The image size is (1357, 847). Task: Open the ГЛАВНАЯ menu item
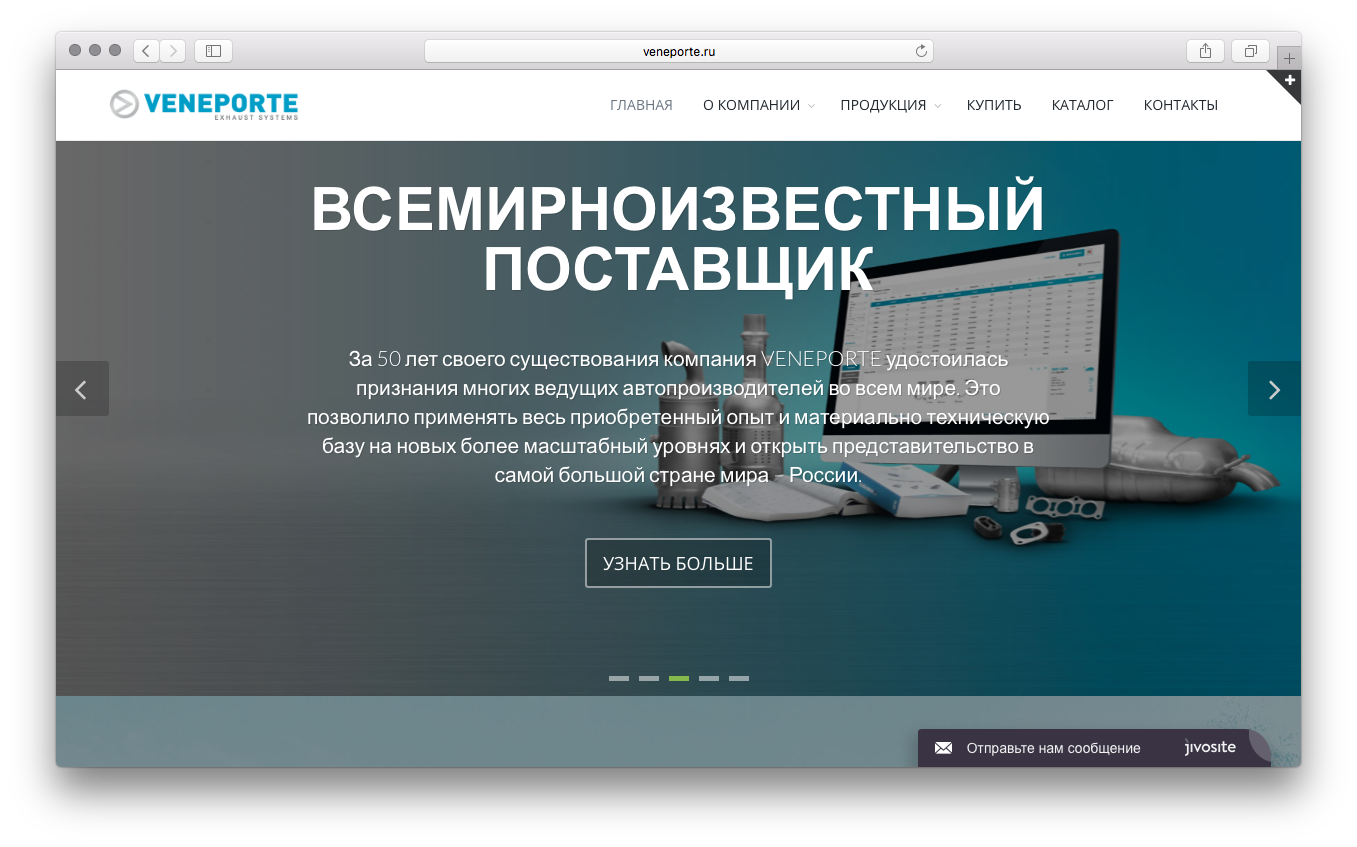(641, 105)
